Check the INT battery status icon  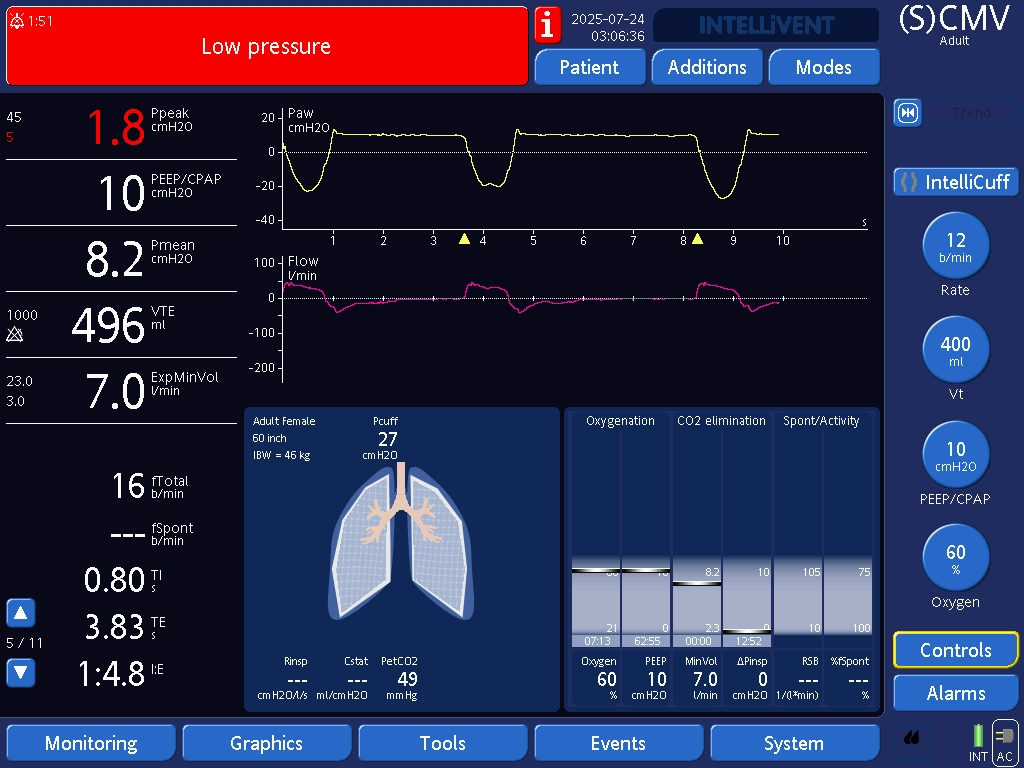point(978,742)
